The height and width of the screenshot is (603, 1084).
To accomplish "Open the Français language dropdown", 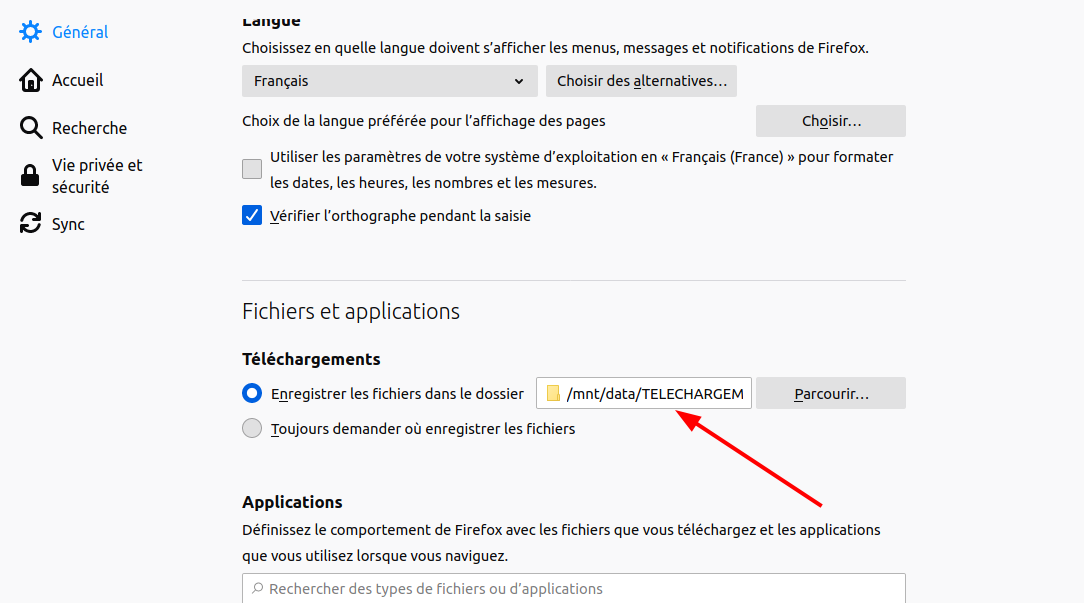I will [x=389, y=81].
